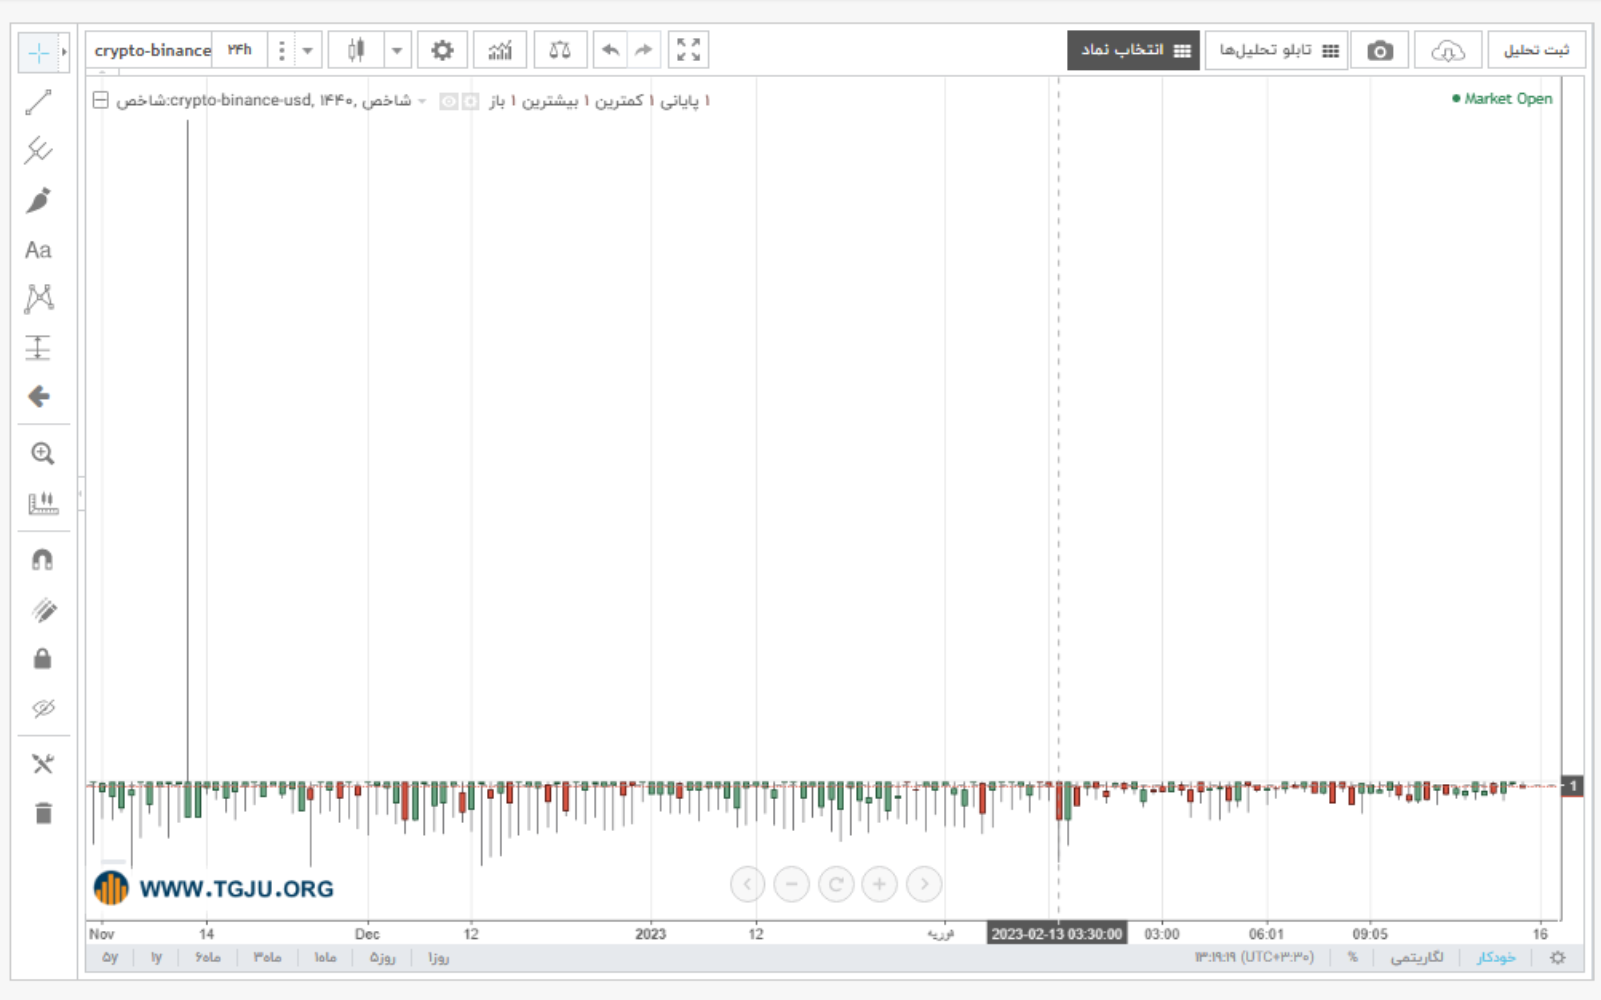The height and width of the screenshot is (1000, 1601).
Task: Open the XABCD pattern tool
Action: point(39,298)
